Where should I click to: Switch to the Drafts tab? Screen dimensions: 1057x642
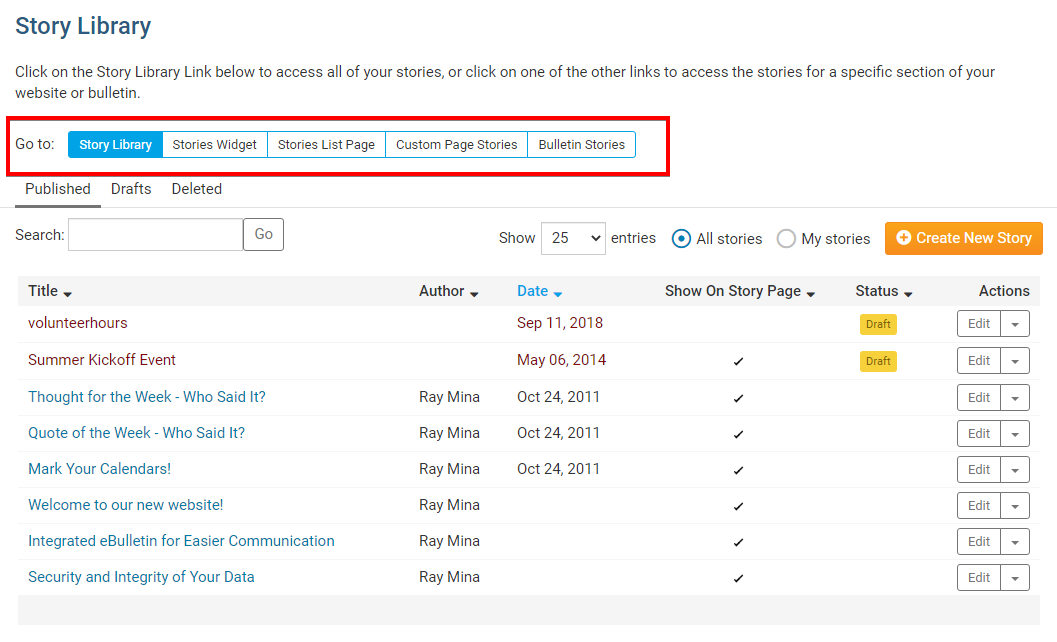tap(131, 189)
